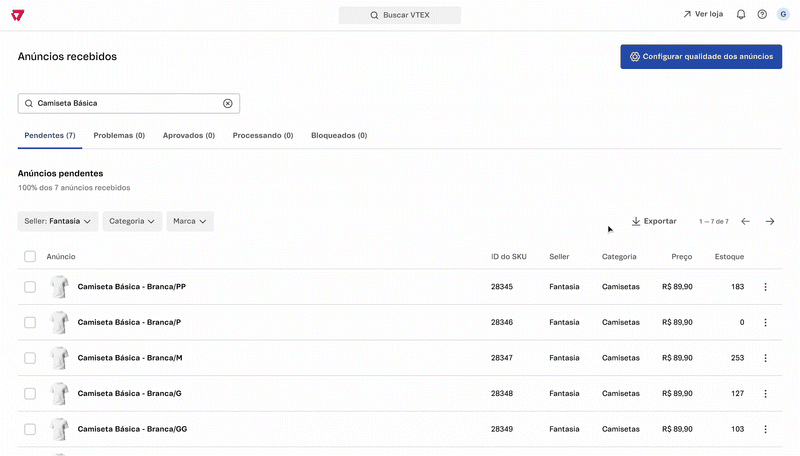Open the user profile avatar G
Viewport: 800px width, 456px height.
783,15
